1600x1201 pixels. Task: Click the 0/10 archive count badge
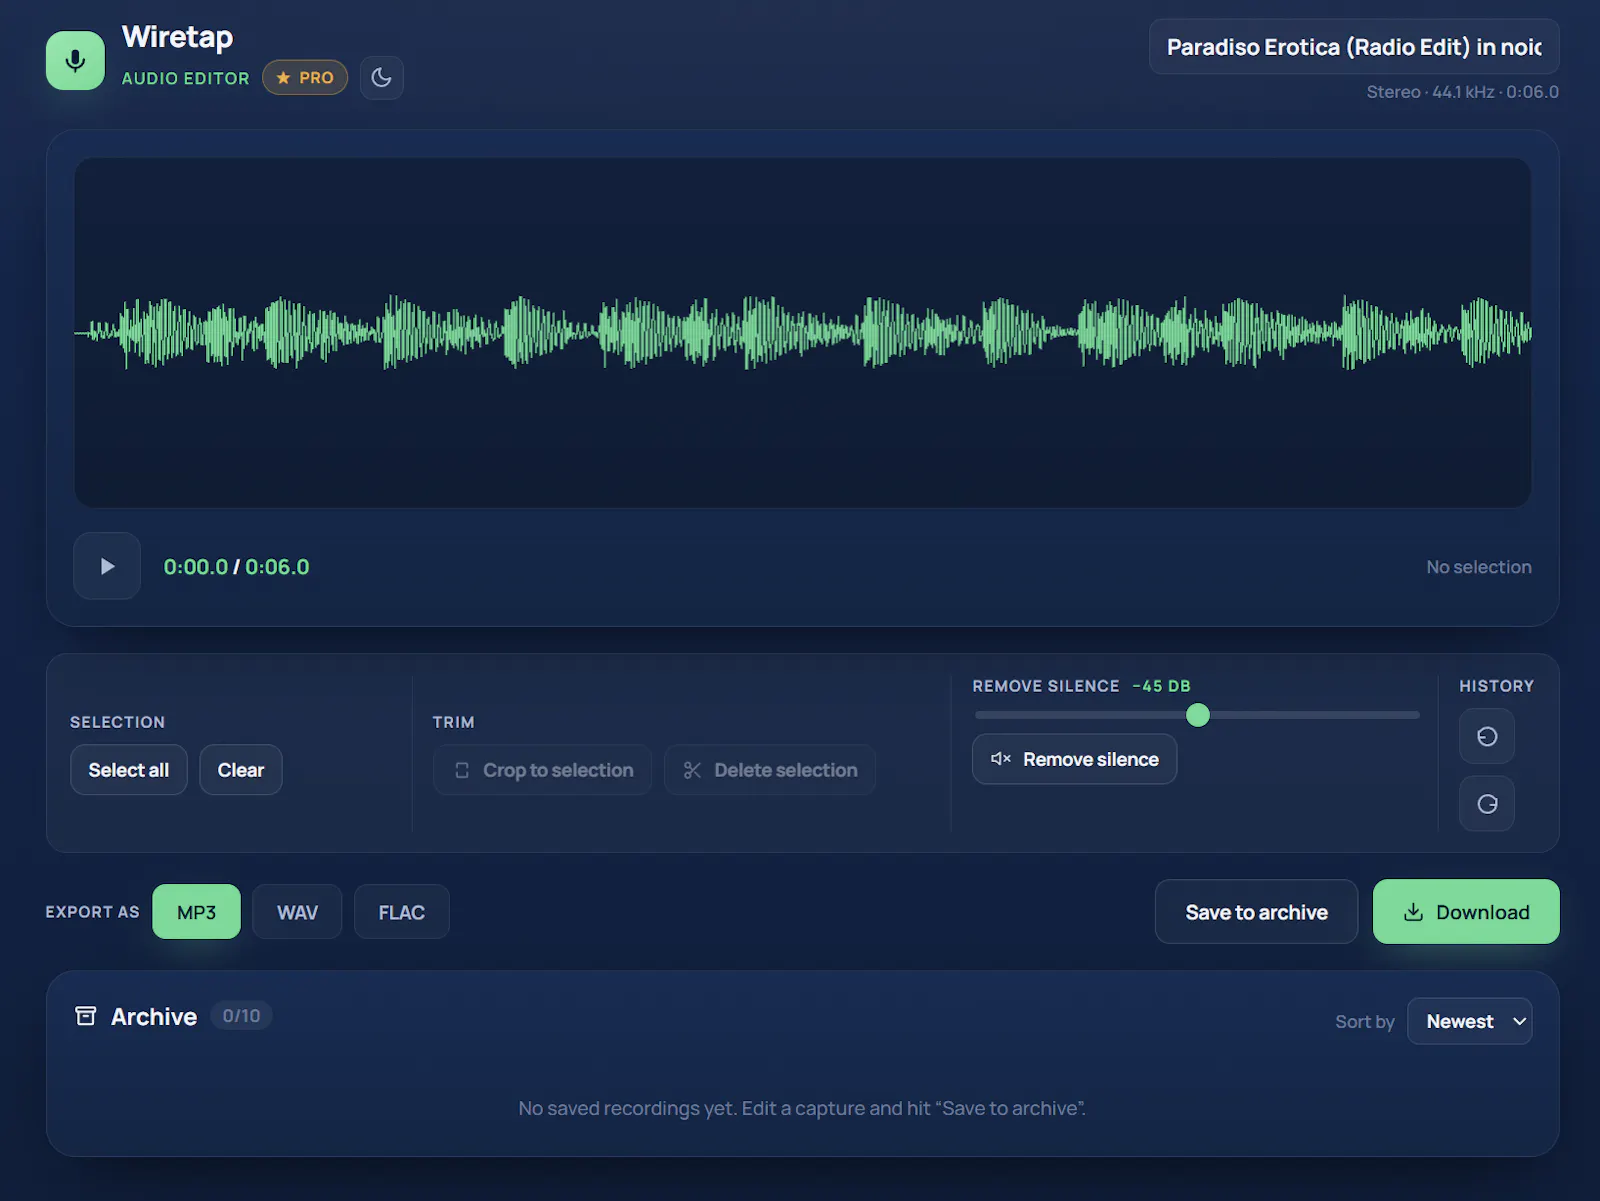click(241, 1016)
